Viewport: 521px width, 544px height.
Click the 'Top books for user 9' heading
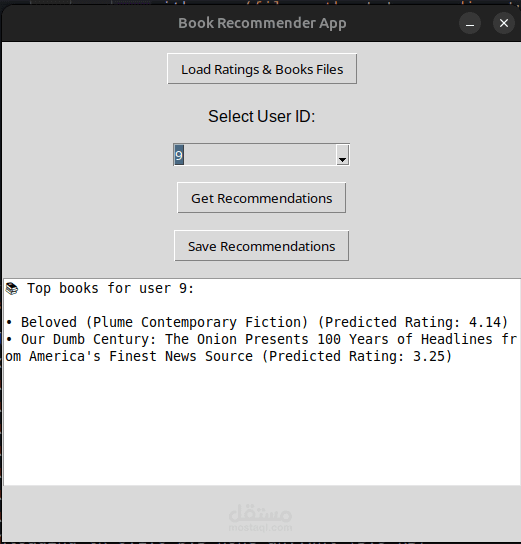[110, 288]
